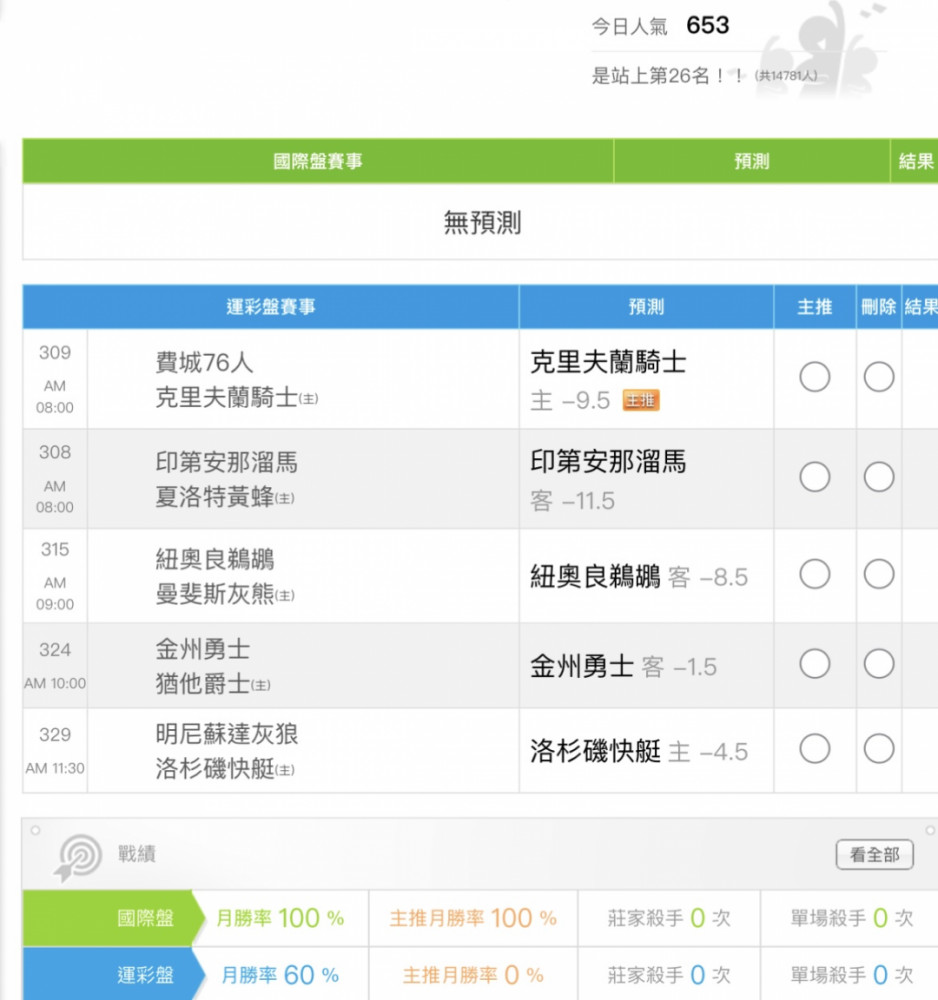The image size is (938, 1000).
Task: Select 刪除 radio for 印第安那溜馬 game 308
Action: 879,477
